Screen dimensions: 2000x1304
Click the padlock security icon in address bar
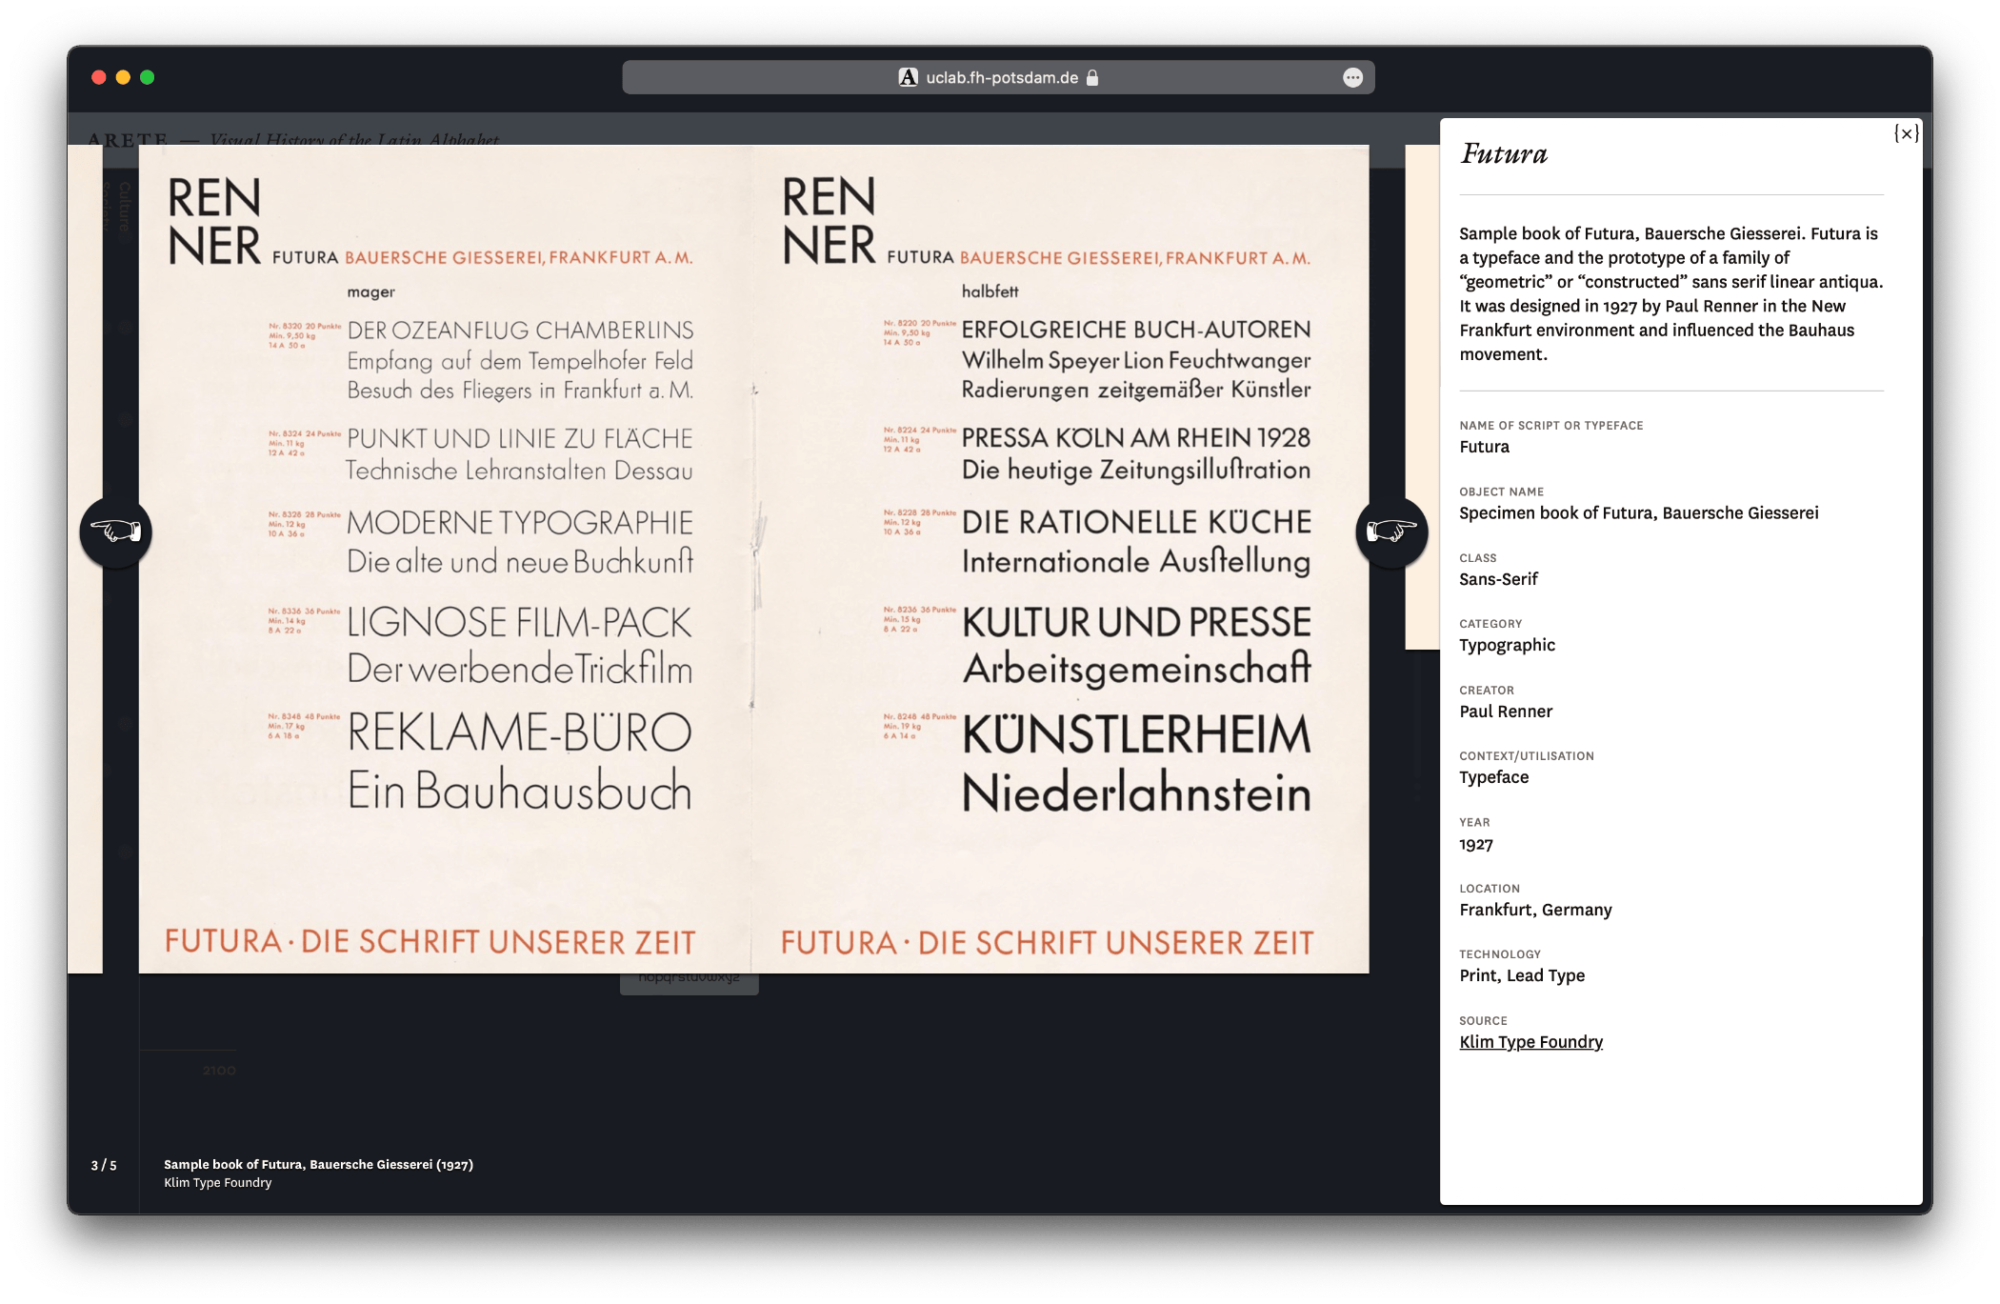point(1092,78)
